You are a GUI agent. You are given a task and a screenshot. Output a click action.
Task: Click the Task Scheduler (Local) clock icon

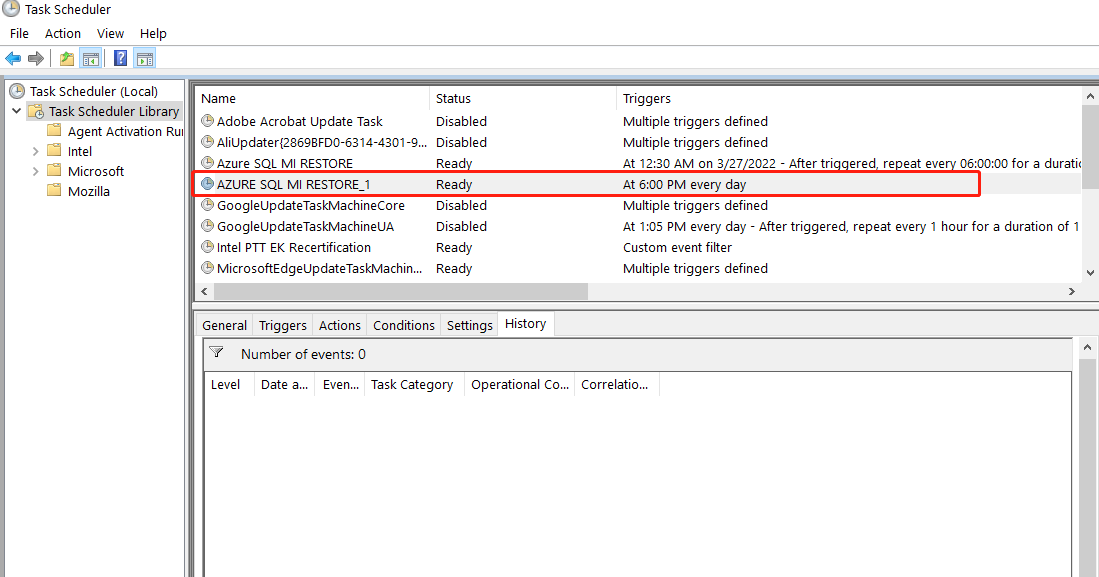tap(17, 90)
